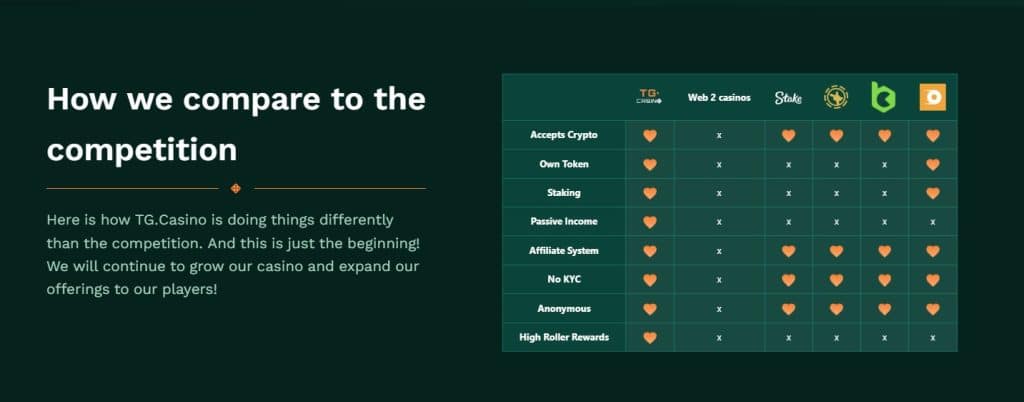
Task: Select the Own Token row label
Action: click(564, 164)
